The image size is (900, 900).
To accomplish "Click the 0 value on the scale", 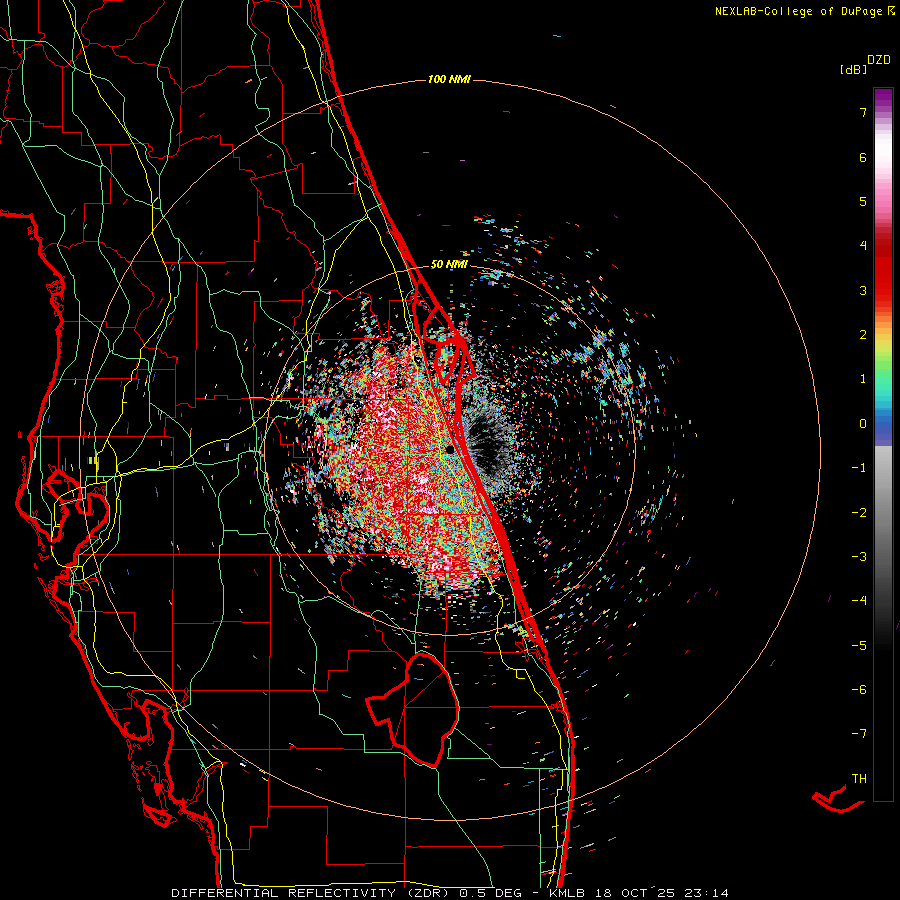I will point(863,424).
